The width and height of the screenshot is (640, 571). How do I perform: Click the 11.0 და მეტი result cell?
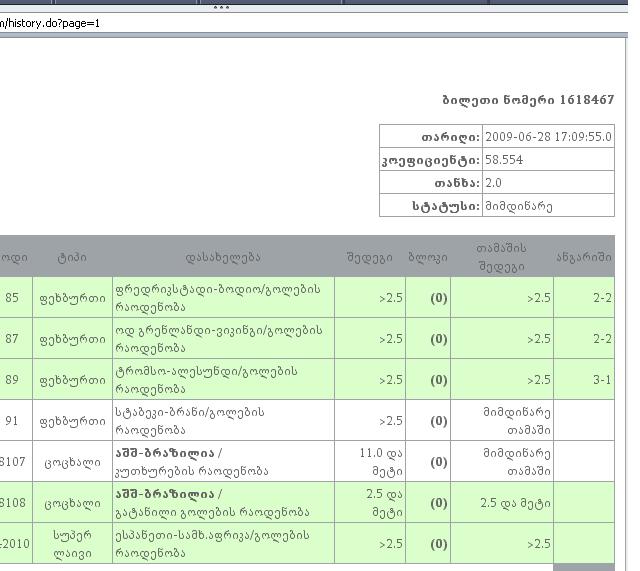pyautogui.click(x=370, y=461)
